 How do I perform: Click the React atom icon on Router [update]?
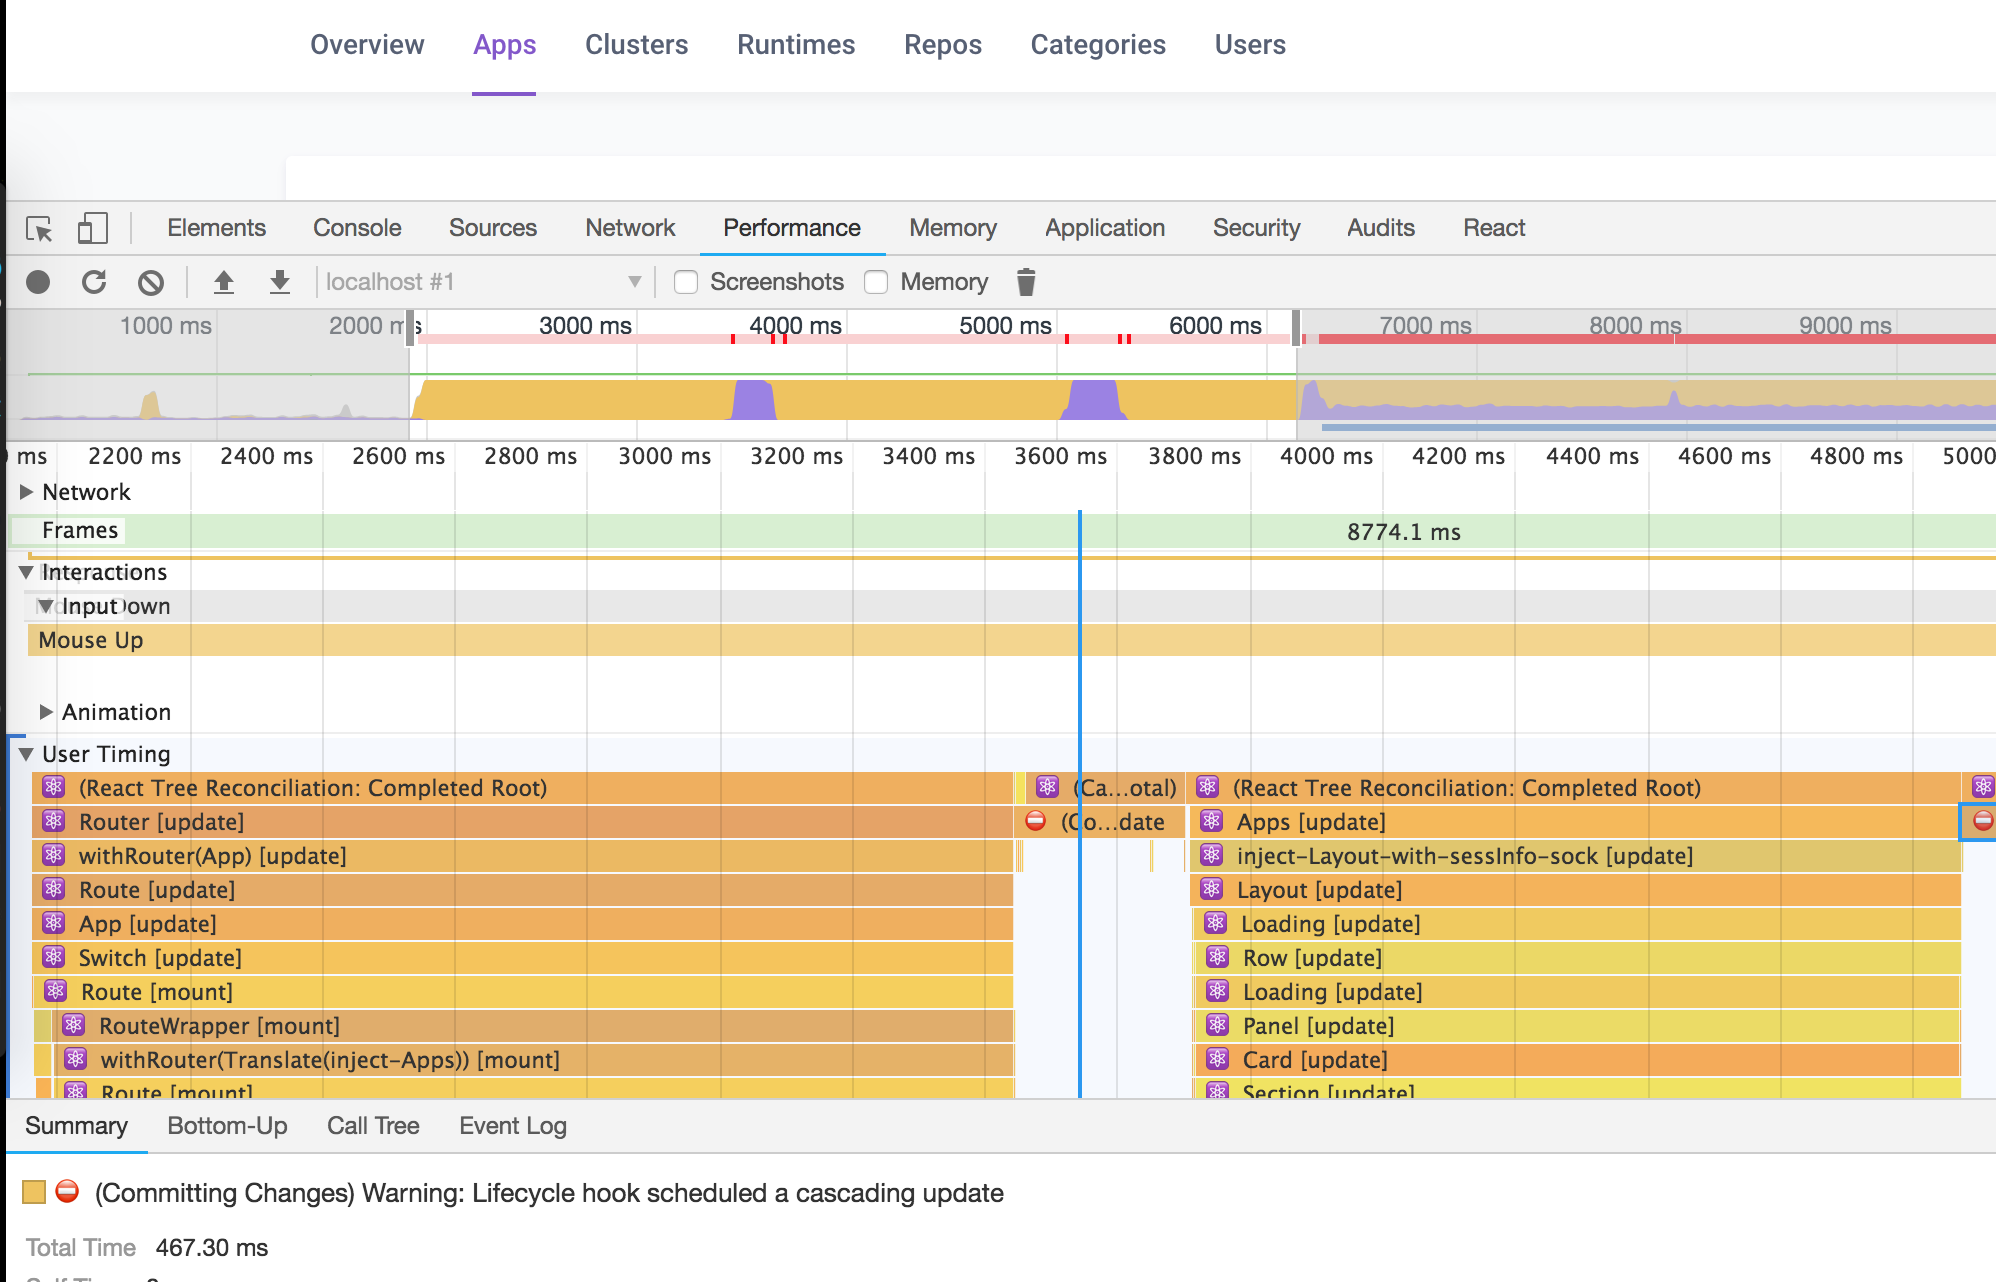[51, 821]
